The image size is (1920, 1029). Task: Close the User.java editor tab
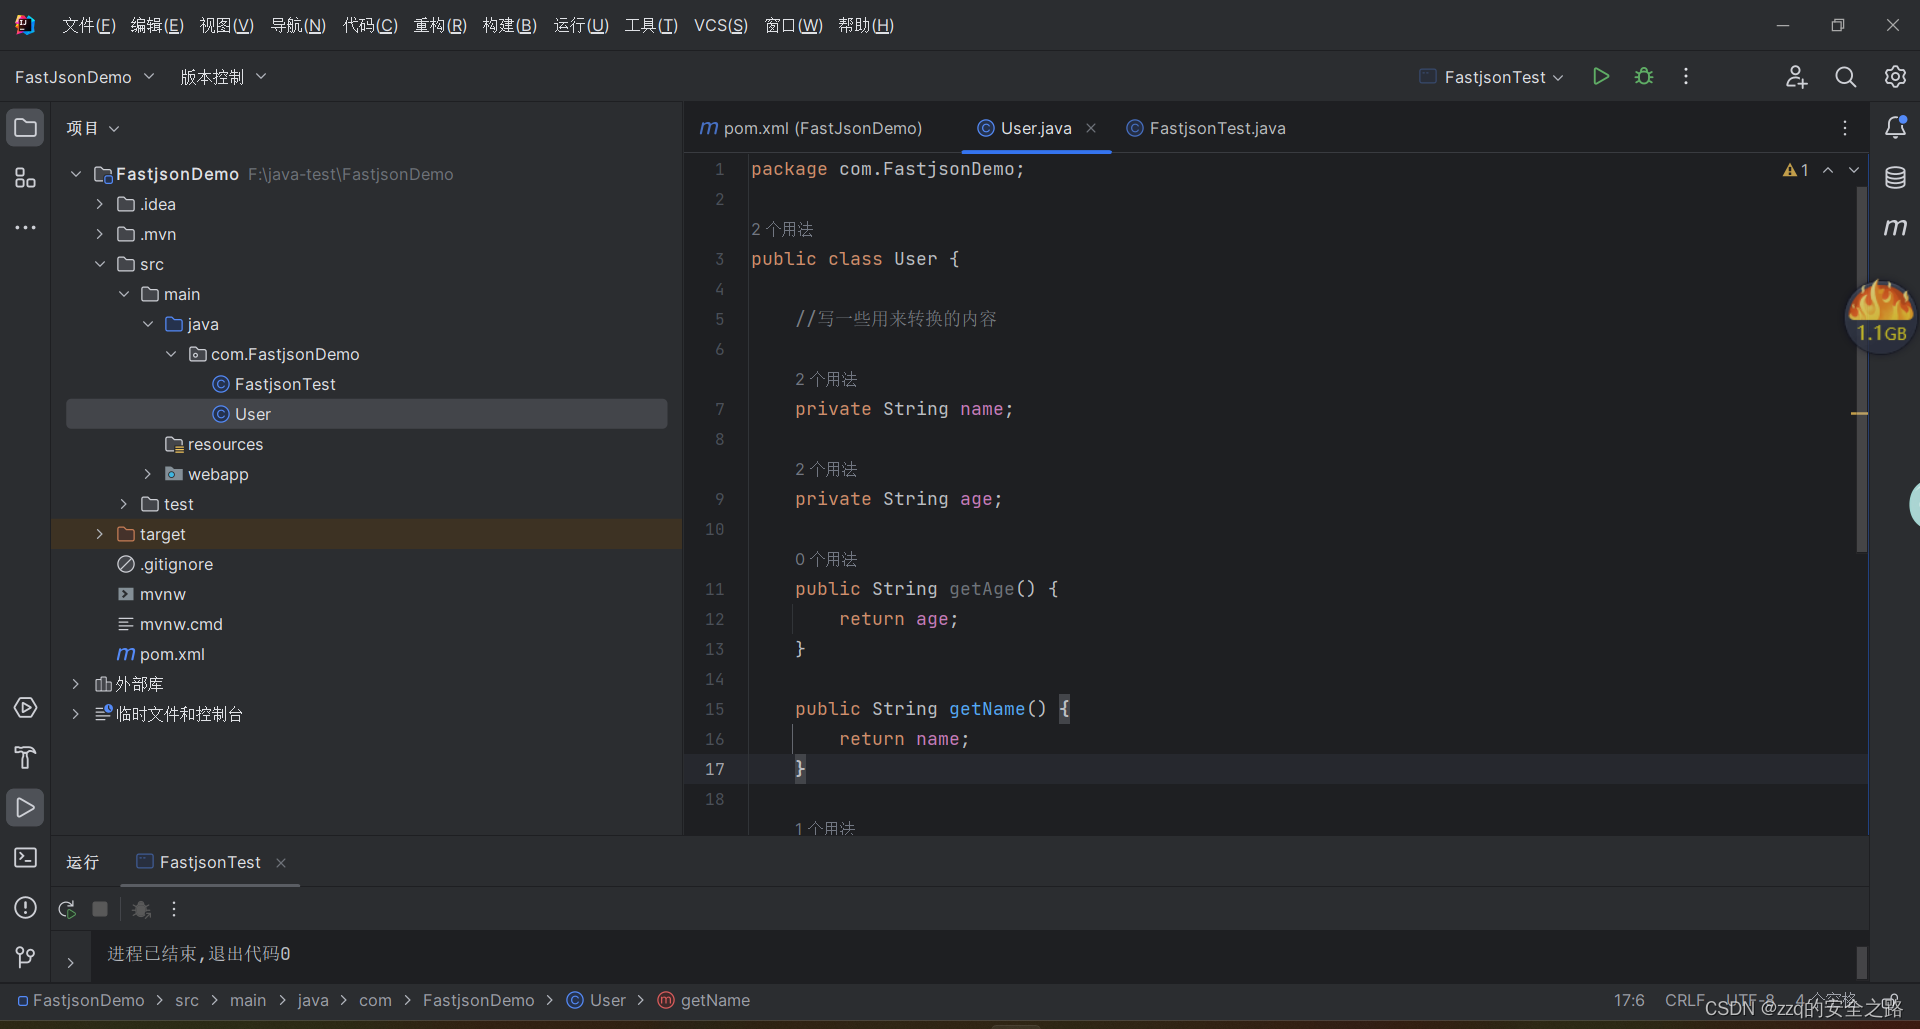coord(1091,128)
